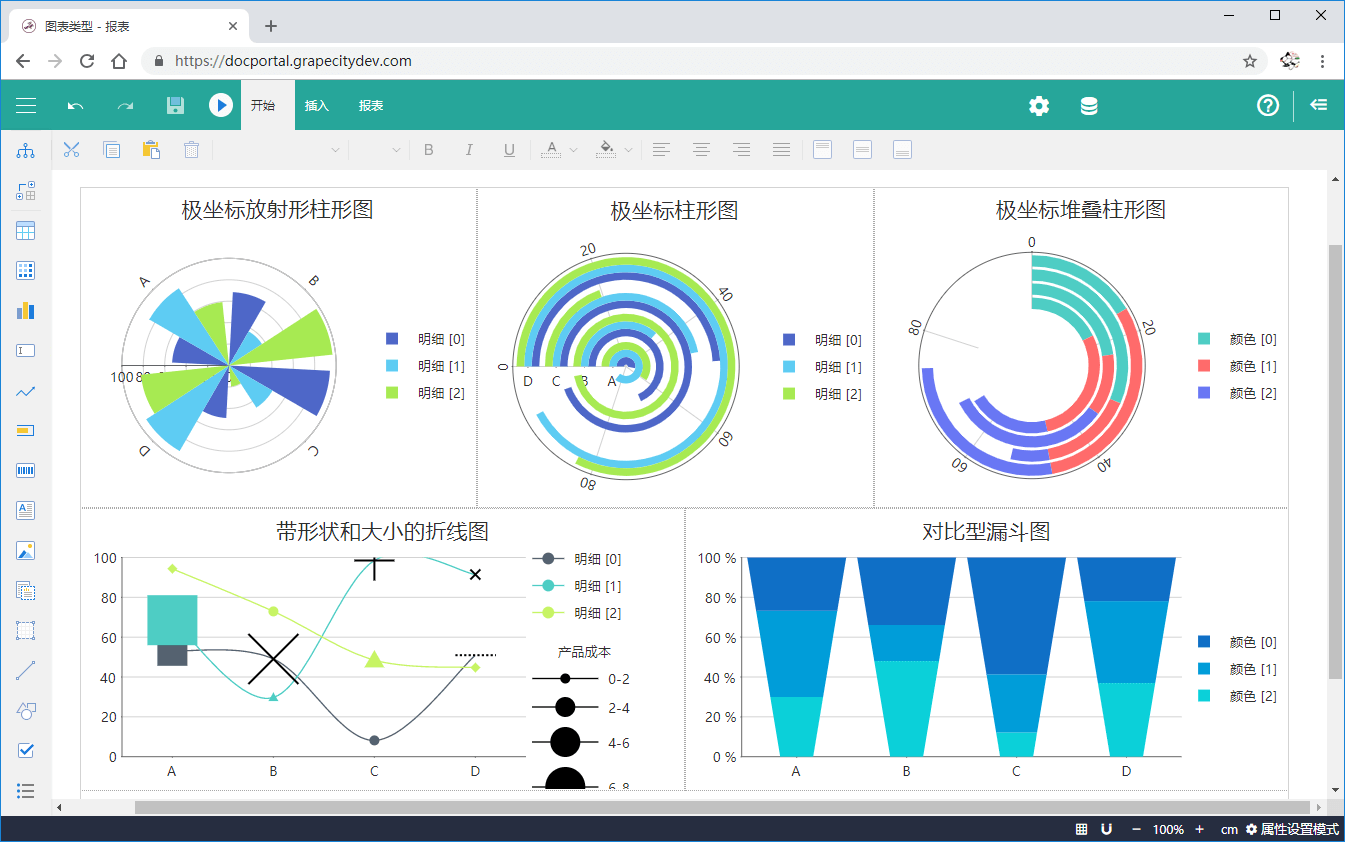This screenshot has height=842, width=1345.
Task: Click the horizontal scrollbar thumb
Action: pos(722,807)
